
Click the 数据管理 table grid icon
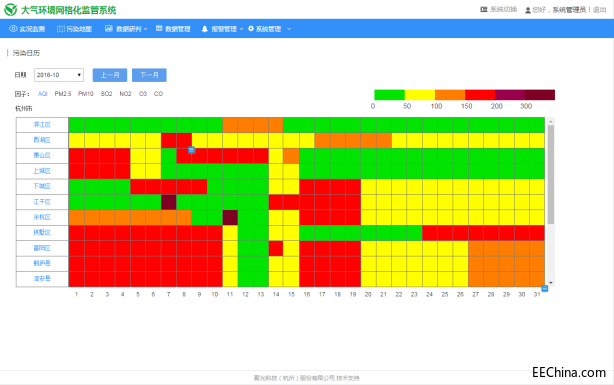coord(159,28)
